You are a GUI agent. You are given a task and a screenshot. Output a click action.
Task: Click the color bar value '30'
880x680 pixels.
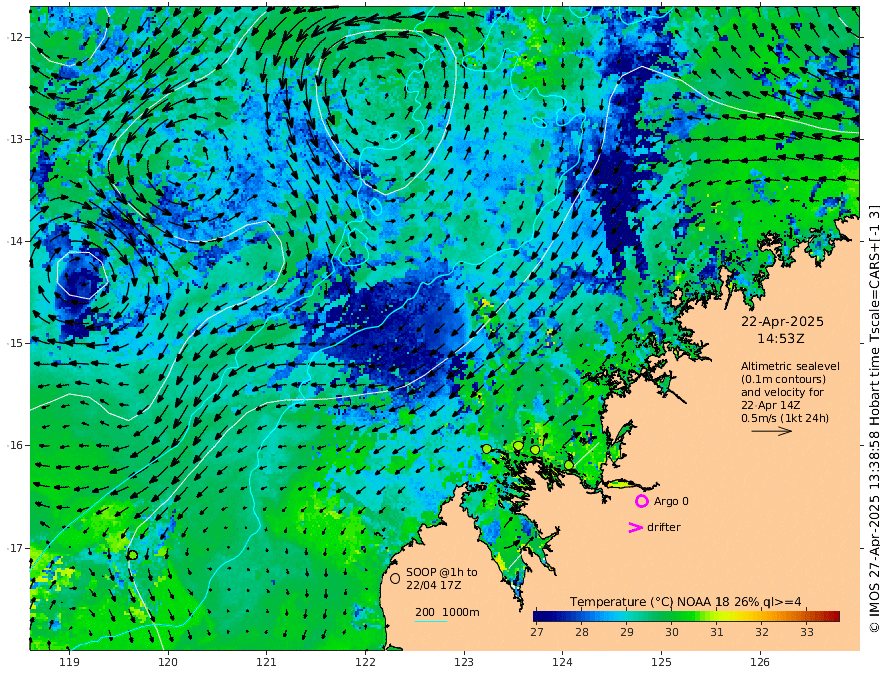coord(672,632)
